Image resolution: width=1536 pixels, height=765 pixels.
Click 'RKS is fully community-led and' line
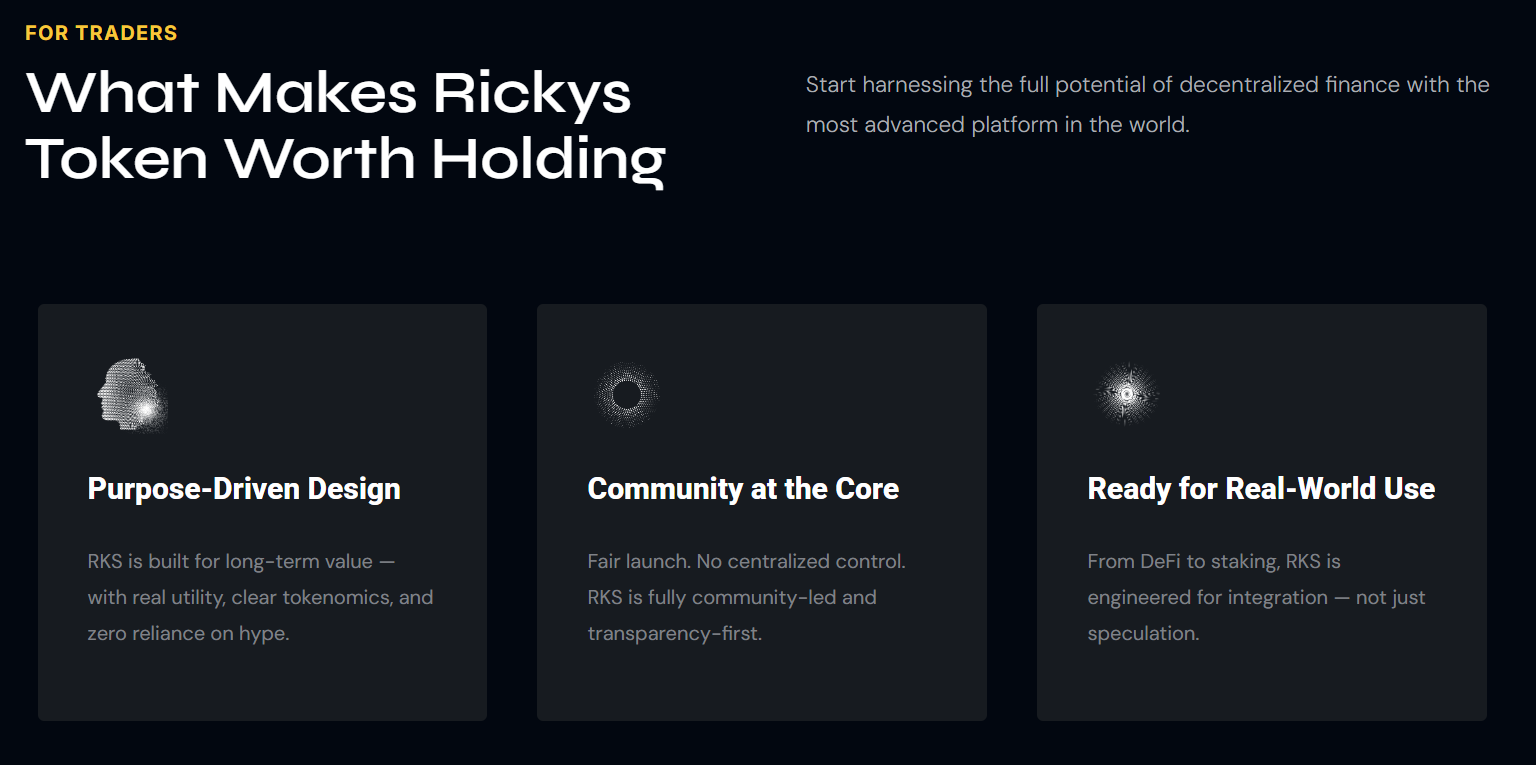(x=731, y=598)
